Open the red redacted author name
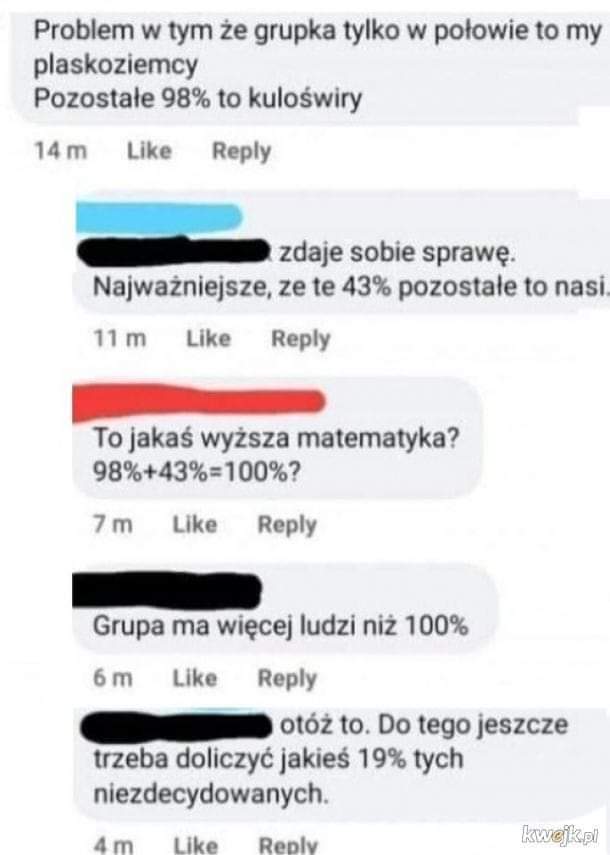The height and width of the screenshot is (855, 610). pos(198,402)
